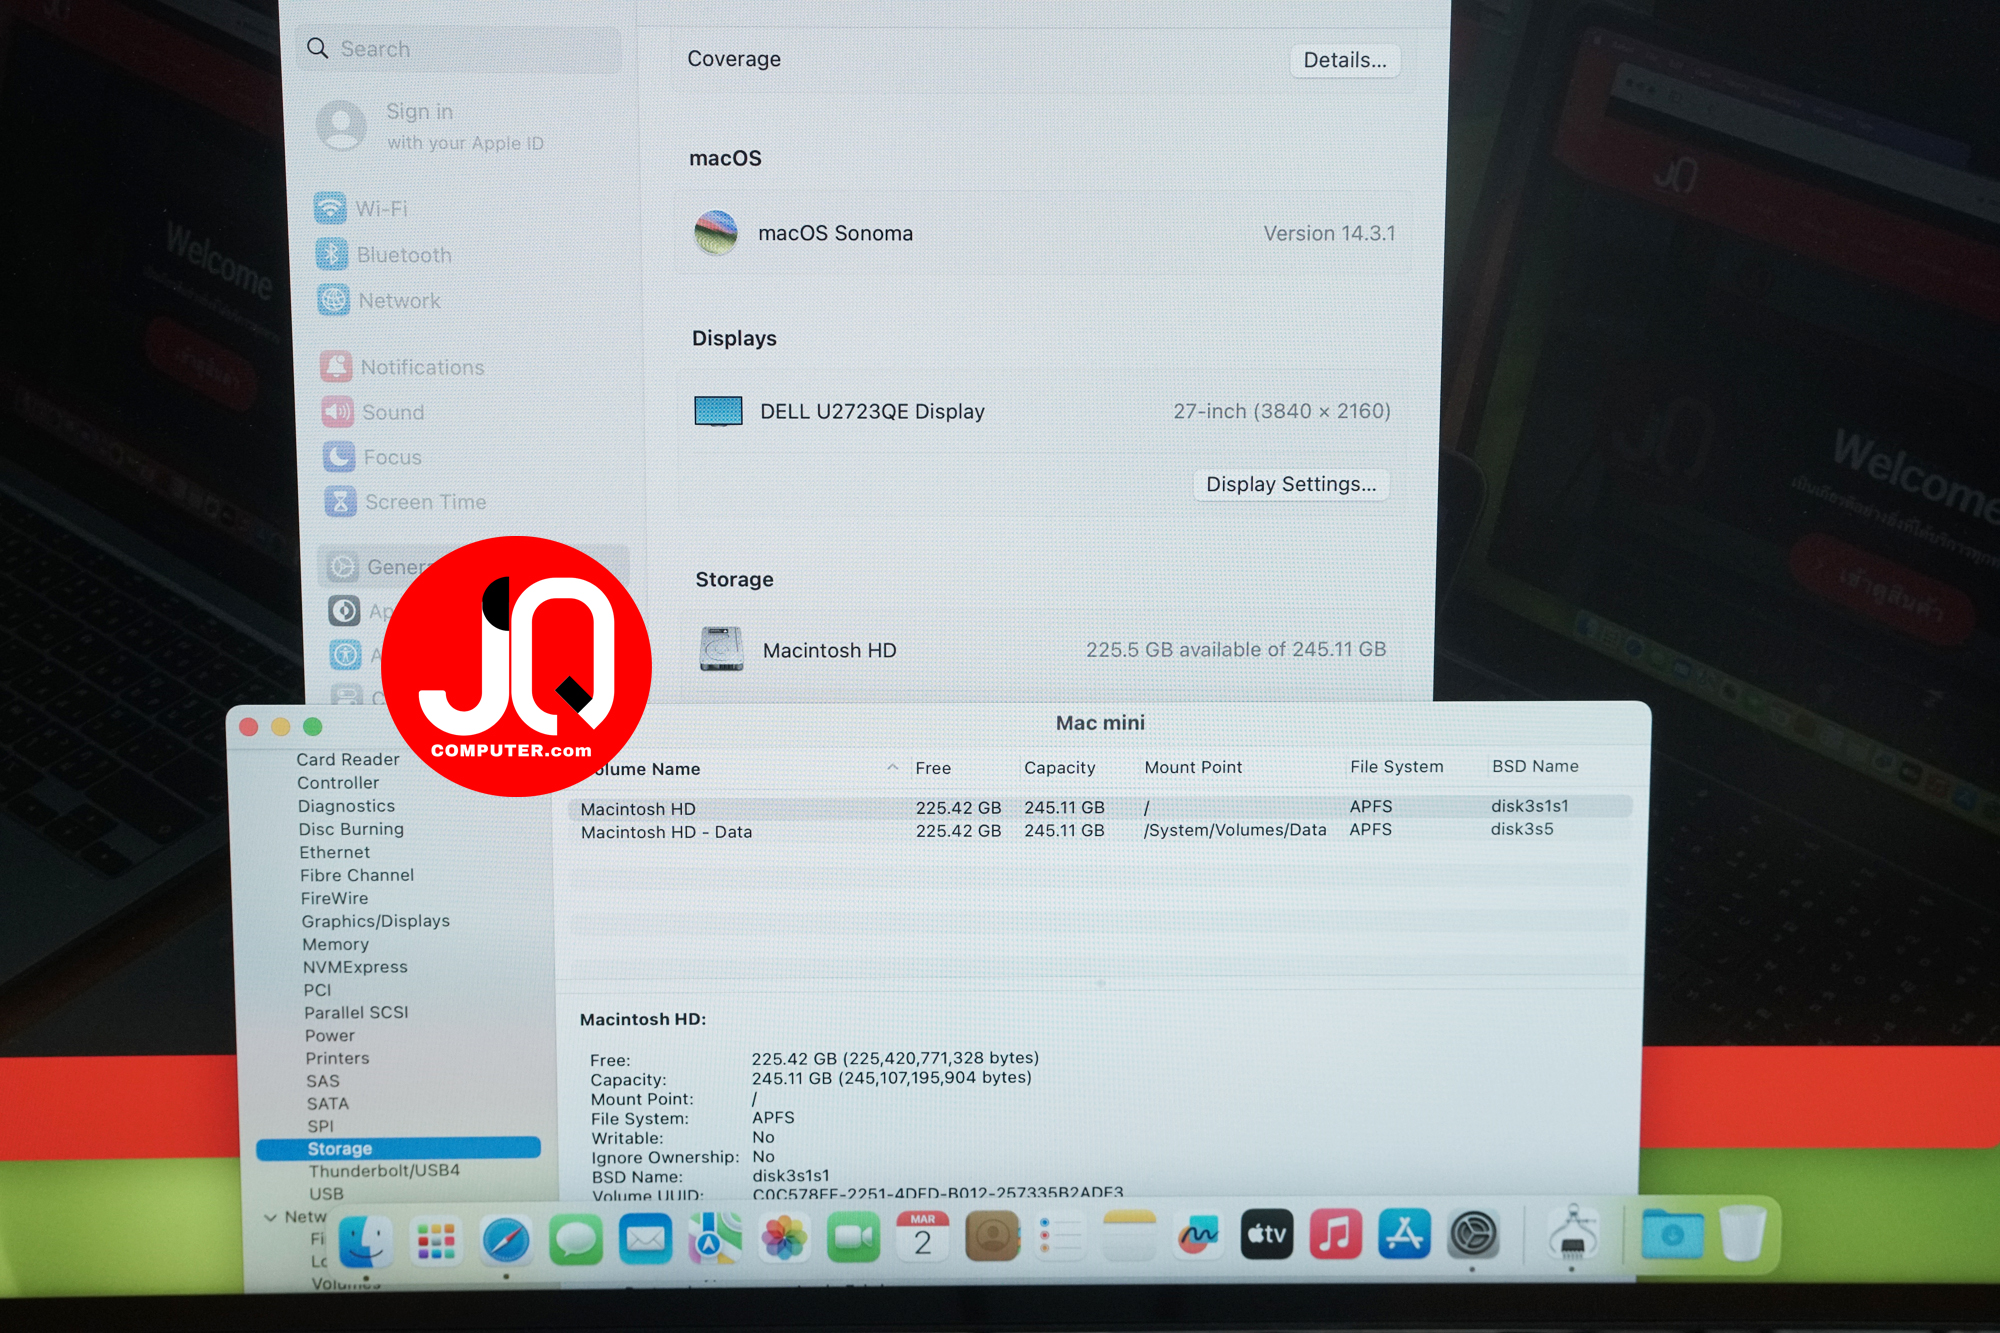Viewport: 2000px width, 1333px height.
Task: Open Maps app in Dock
Action: 715,1239
